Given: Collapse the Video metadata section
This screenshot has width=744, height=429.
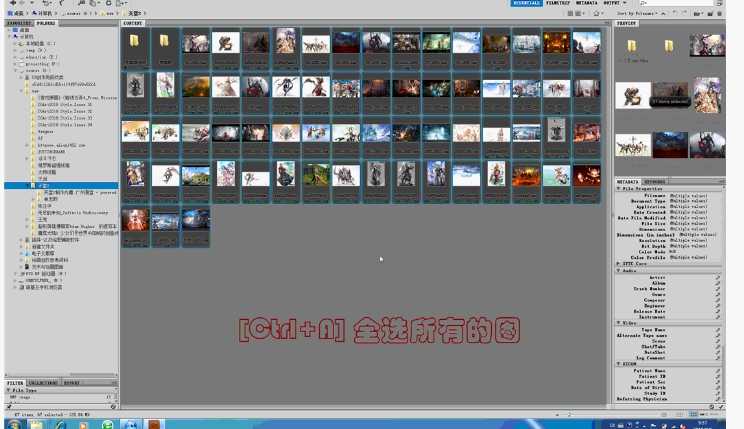Looking at the screenshot, I should coord(619,323).
